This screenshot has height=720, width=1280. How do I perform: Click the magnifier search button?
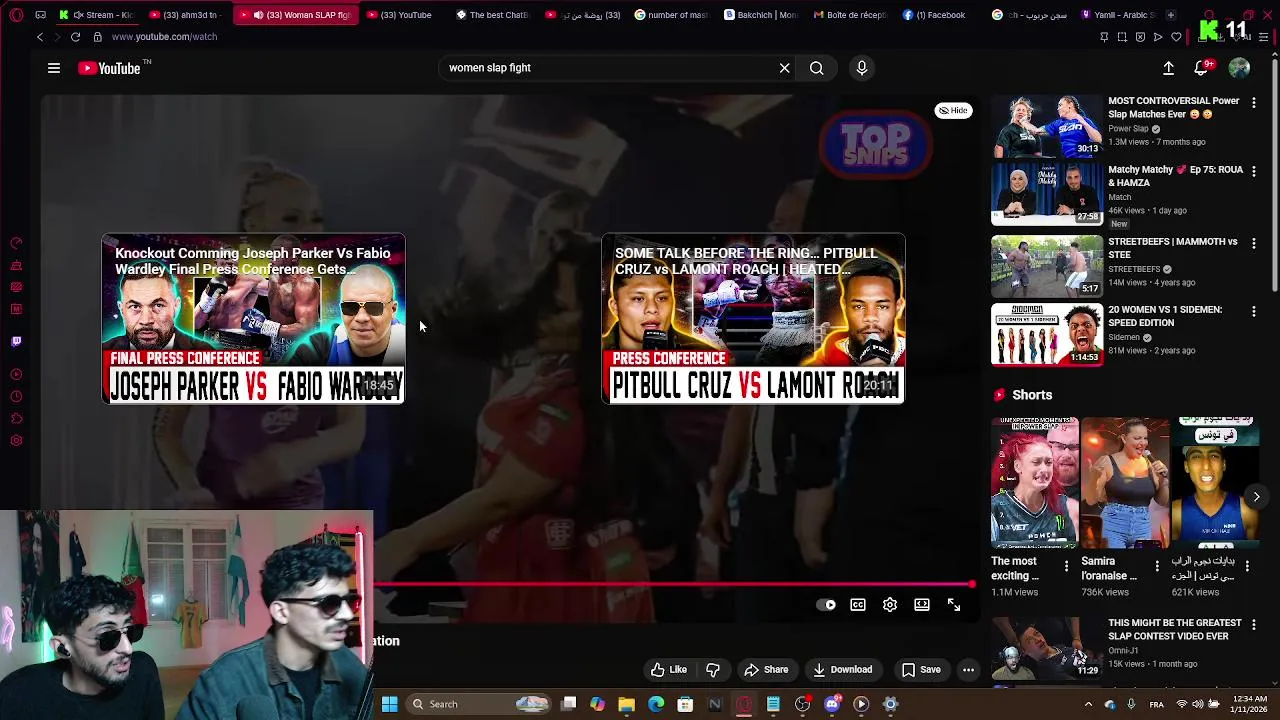pos(817,68)
